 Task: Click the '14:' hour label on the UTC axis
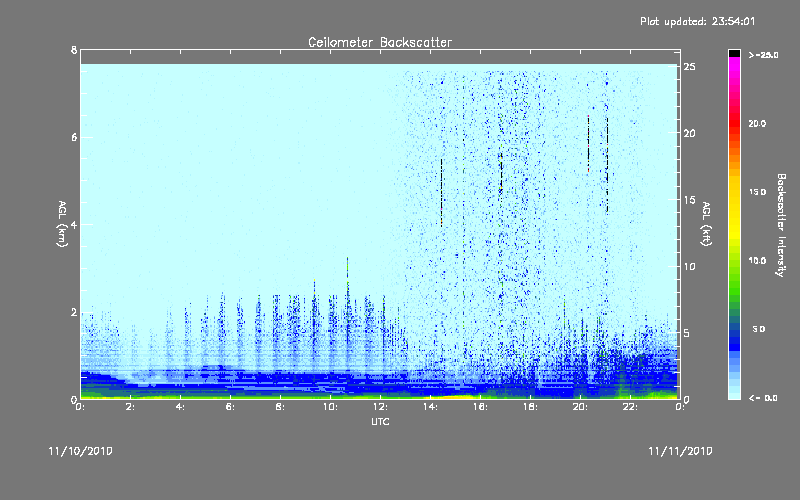431,407
